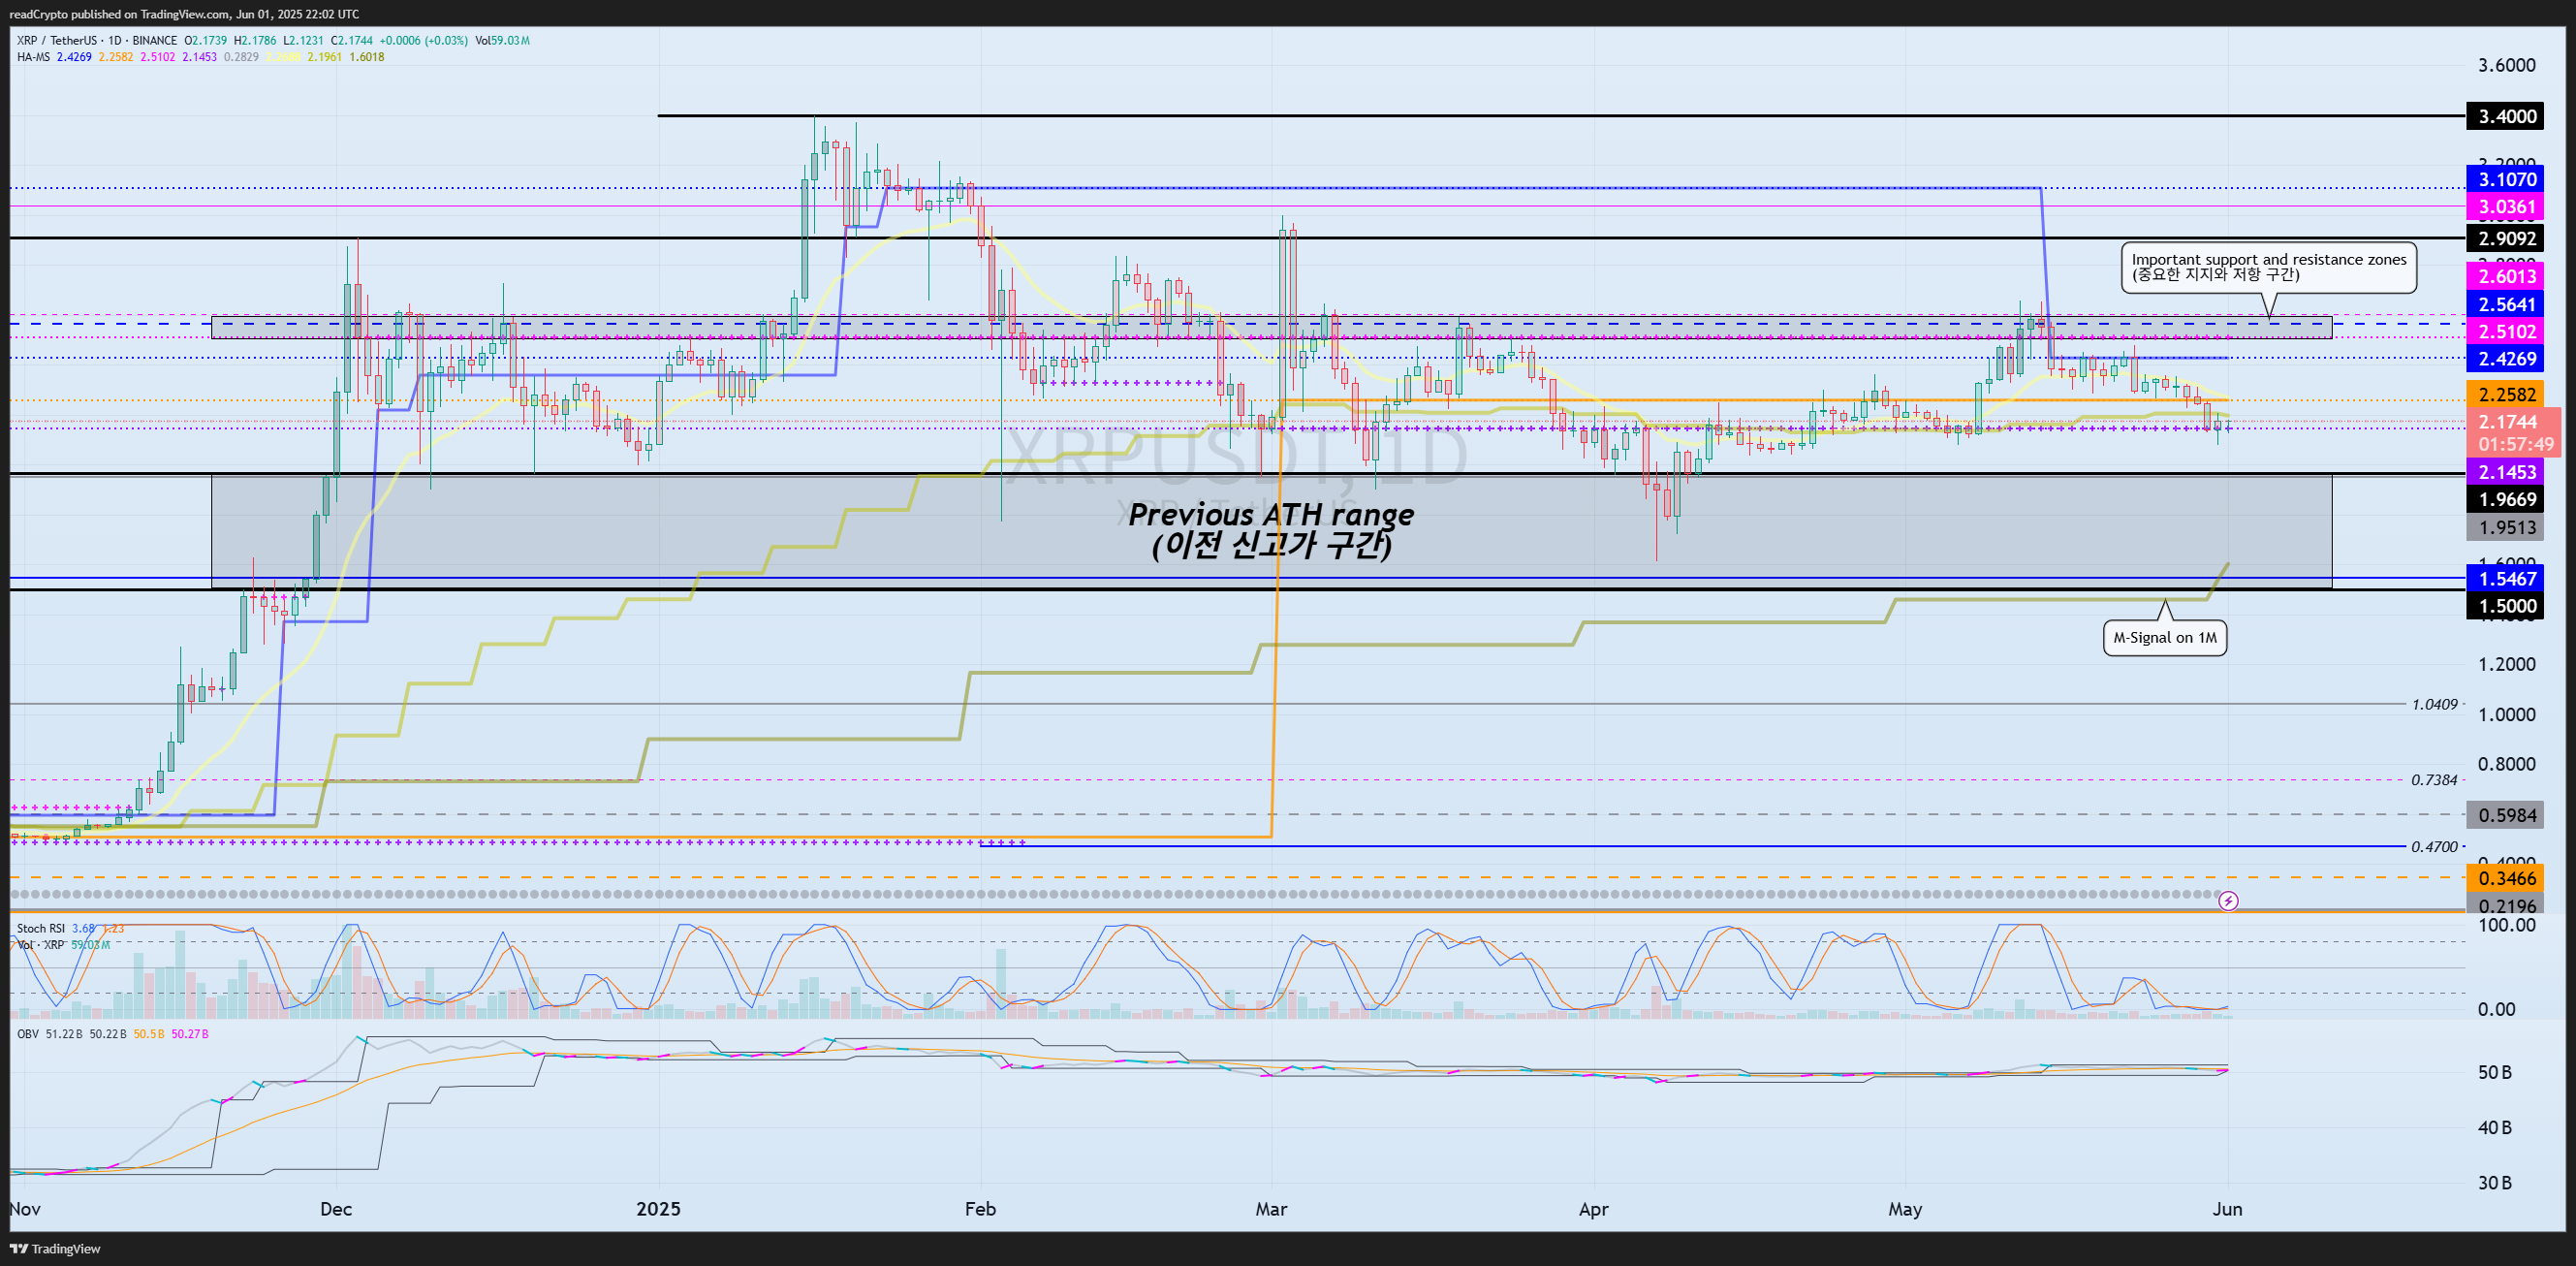Screen dimensions: 2576x1266
Task: Select the 0.7384 dashed line label
Action: [x=2434, y=780]
